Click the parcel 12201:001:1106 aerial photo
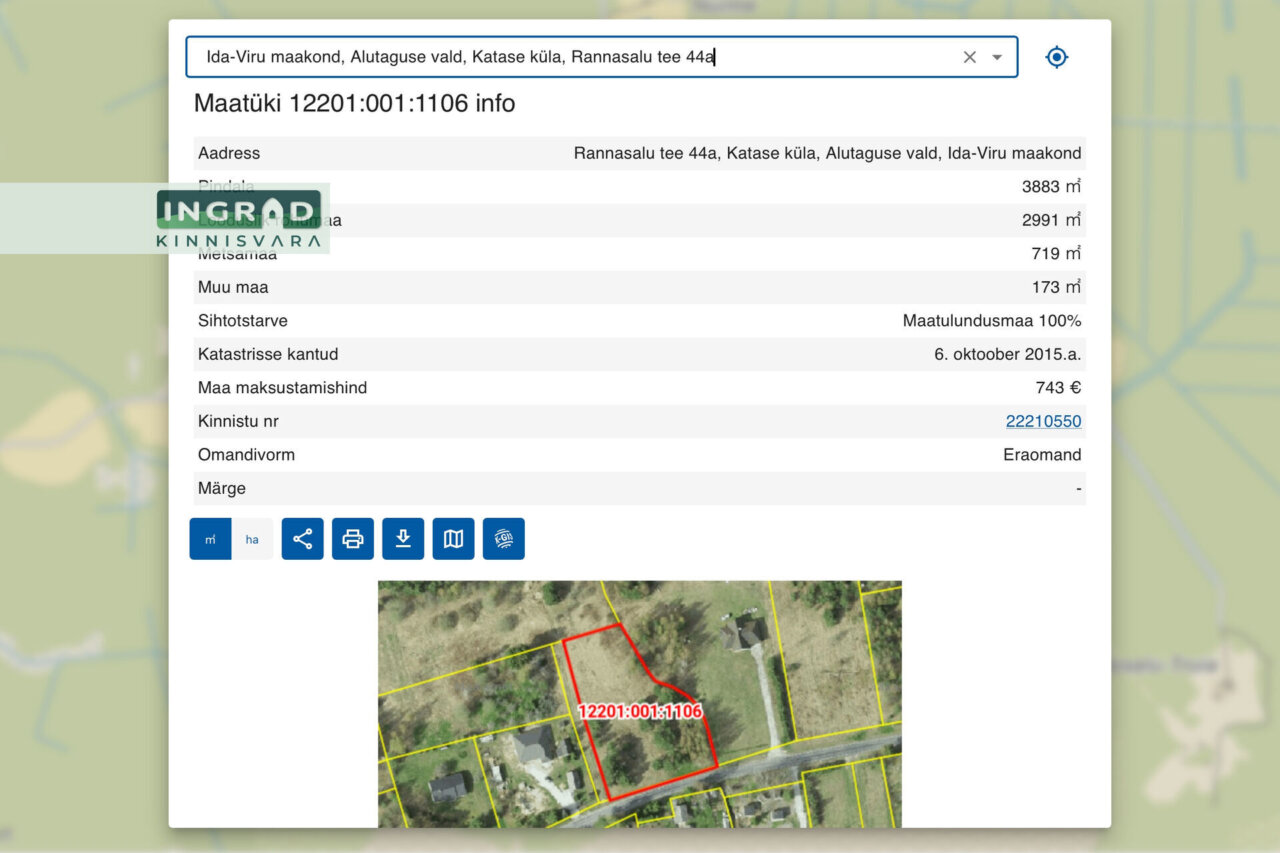The height and width of the screenshot is (853, 1280). (640, 704)
